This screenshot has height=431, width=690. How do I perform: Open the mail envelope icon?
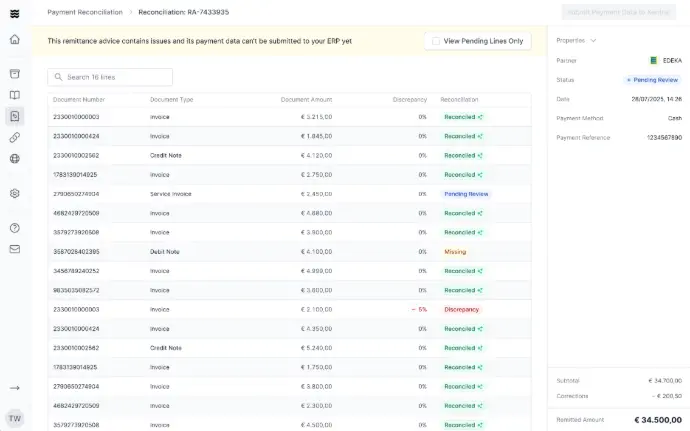(x=15, y=249)
